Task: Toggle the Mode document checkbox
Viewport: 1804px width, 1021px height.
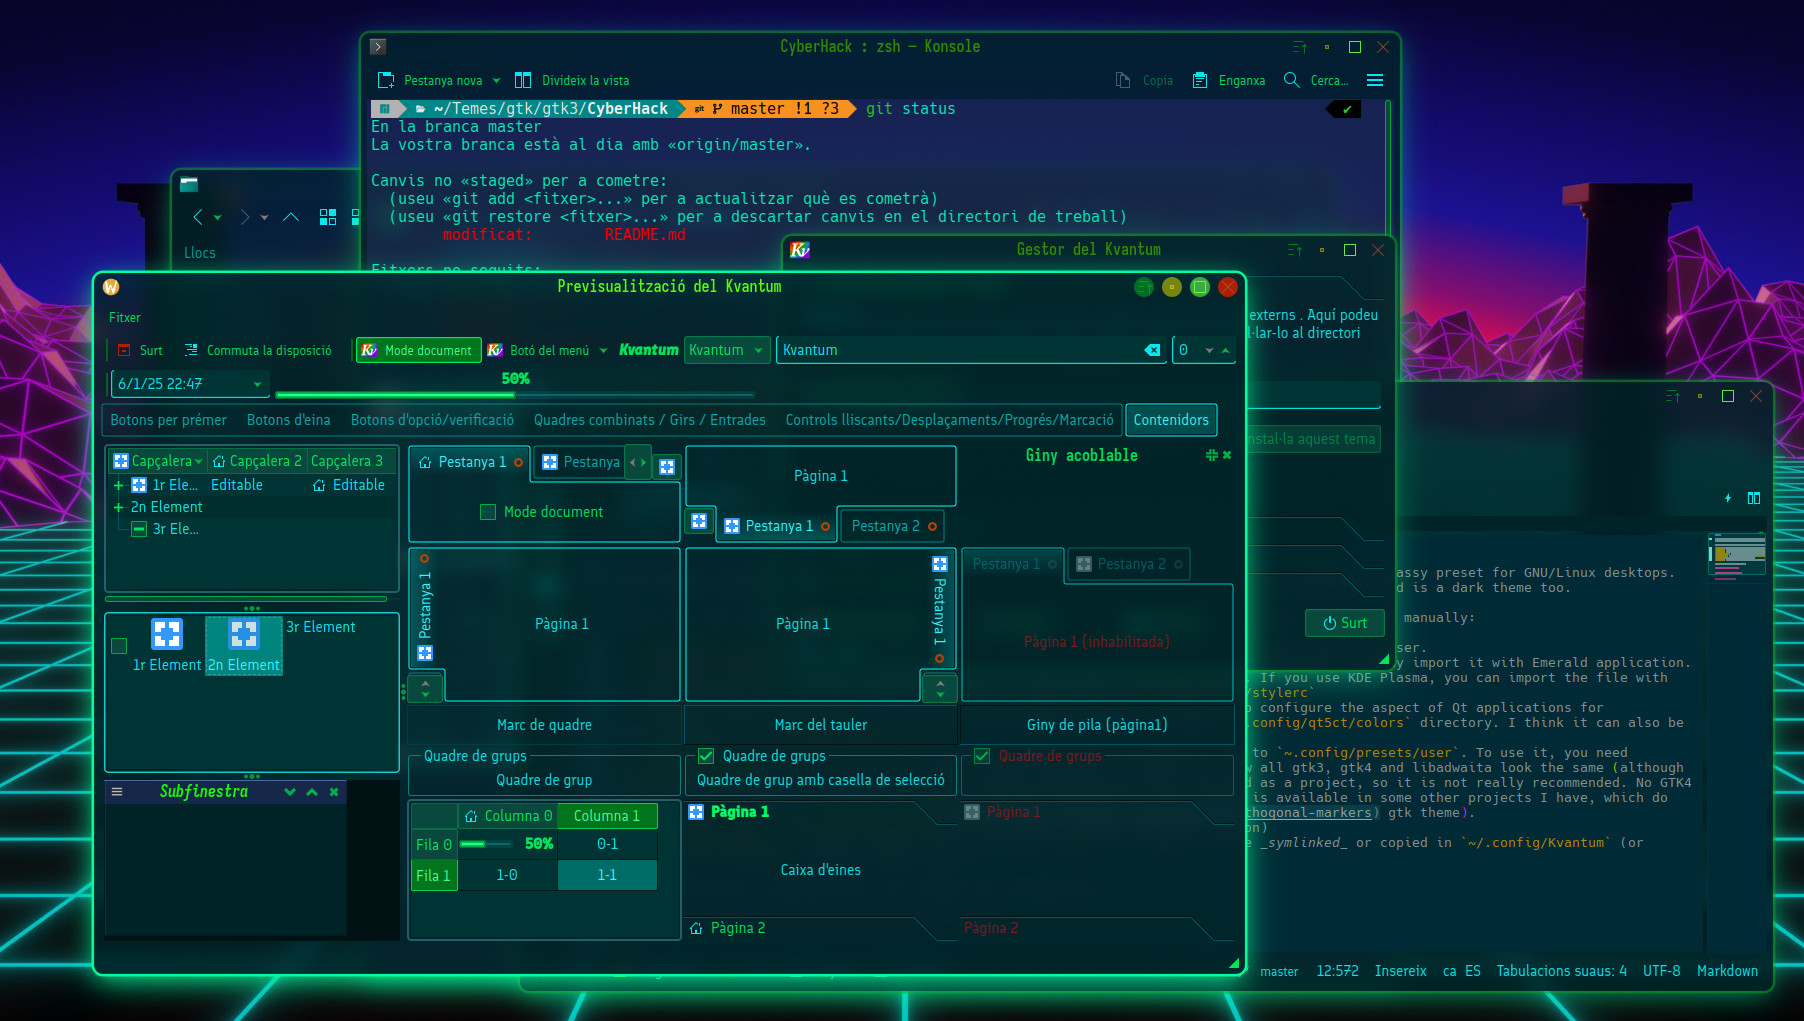Action: [x=488, y=512]
